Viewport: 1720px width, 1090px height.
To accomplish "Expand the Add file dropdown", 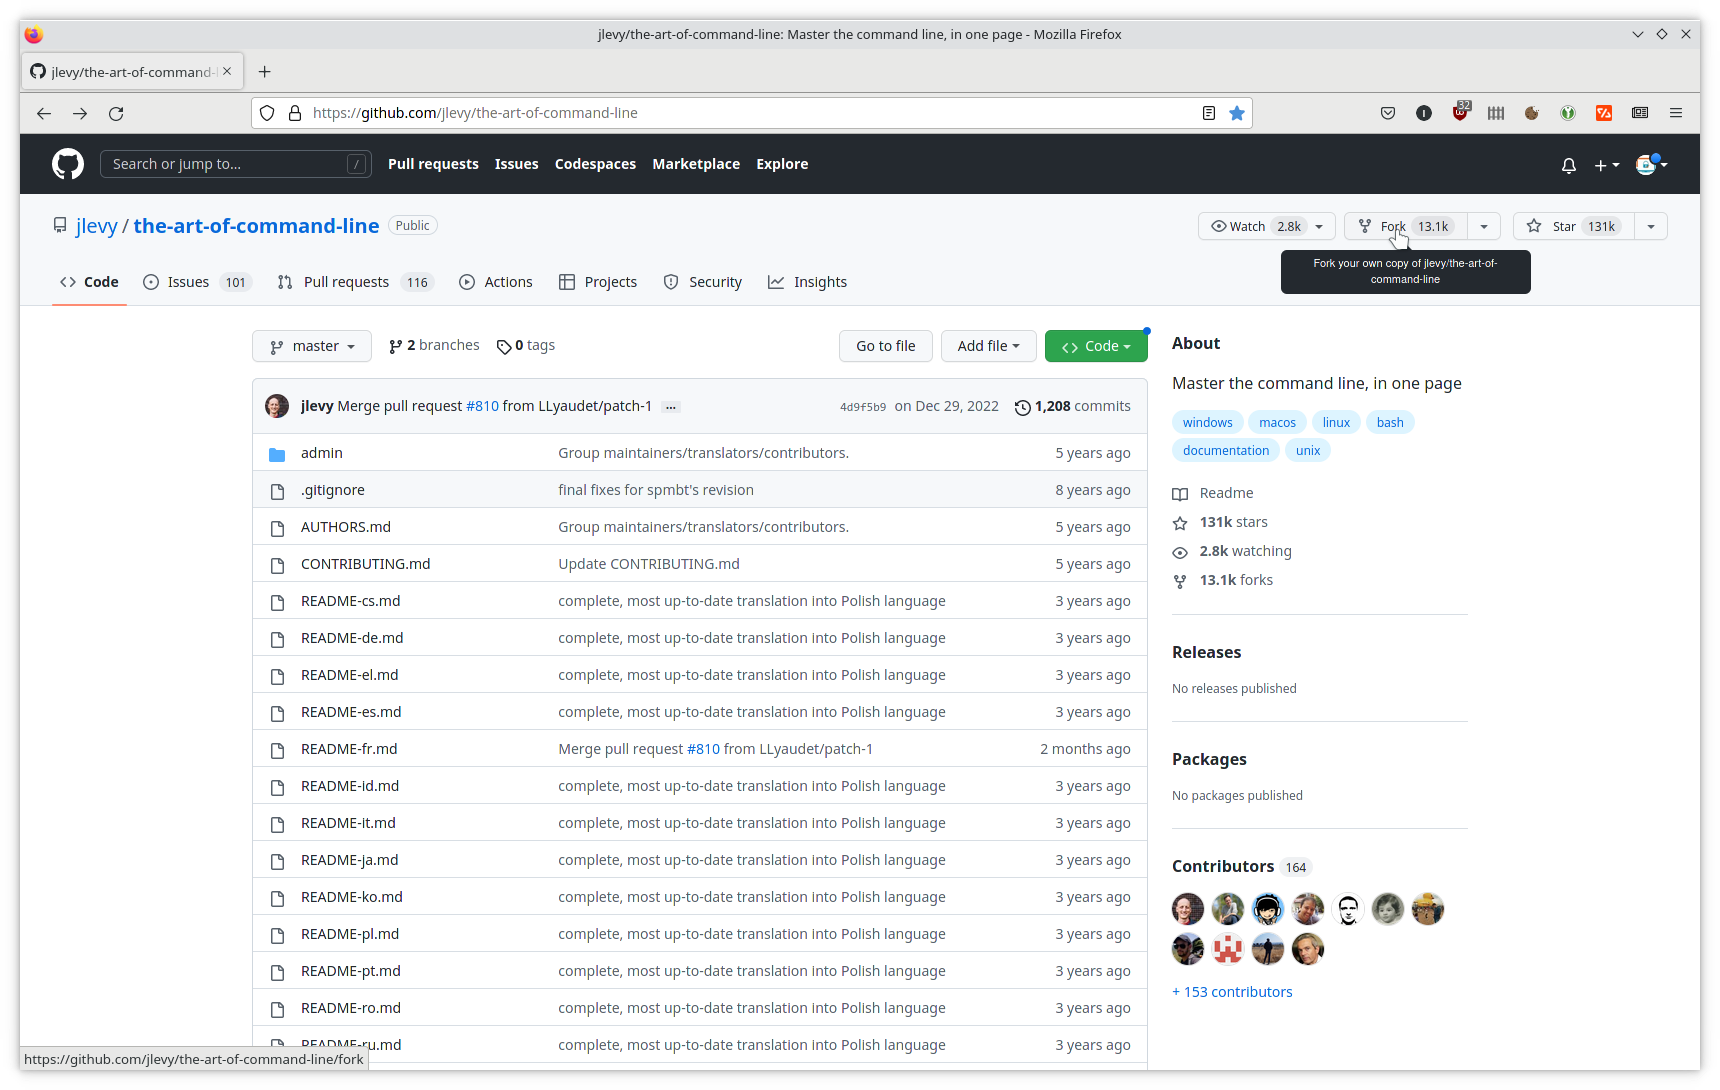I will pos(988,346).
